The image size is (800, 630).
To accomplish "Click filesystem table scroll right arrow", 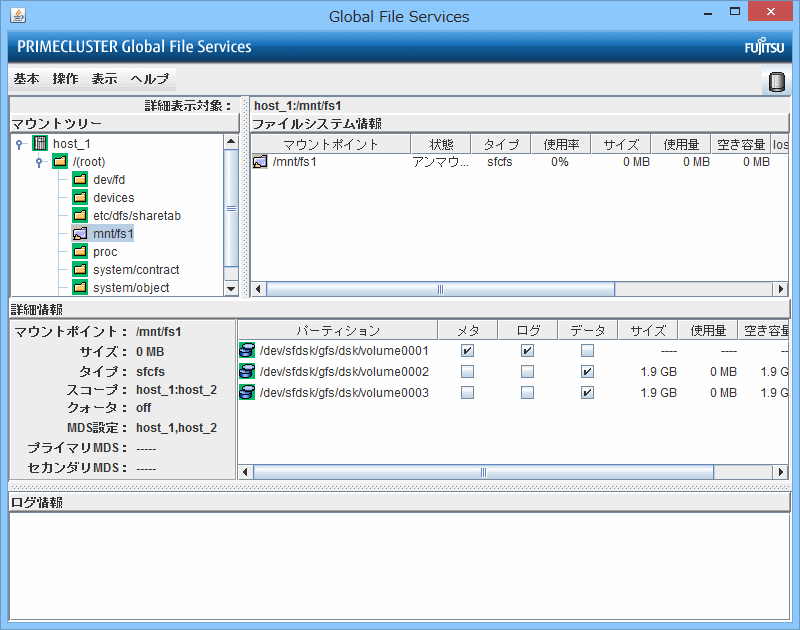I will 781,289.
